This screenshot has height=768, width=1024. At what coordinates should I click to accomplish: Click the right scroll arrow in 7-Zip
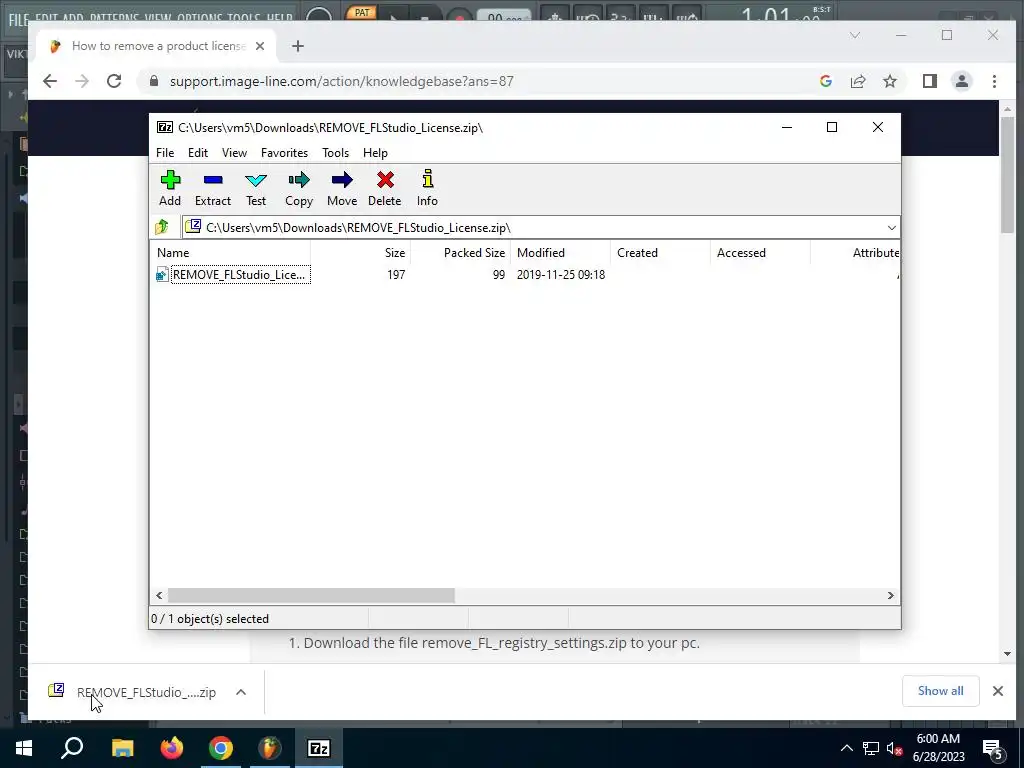[891, 596]
